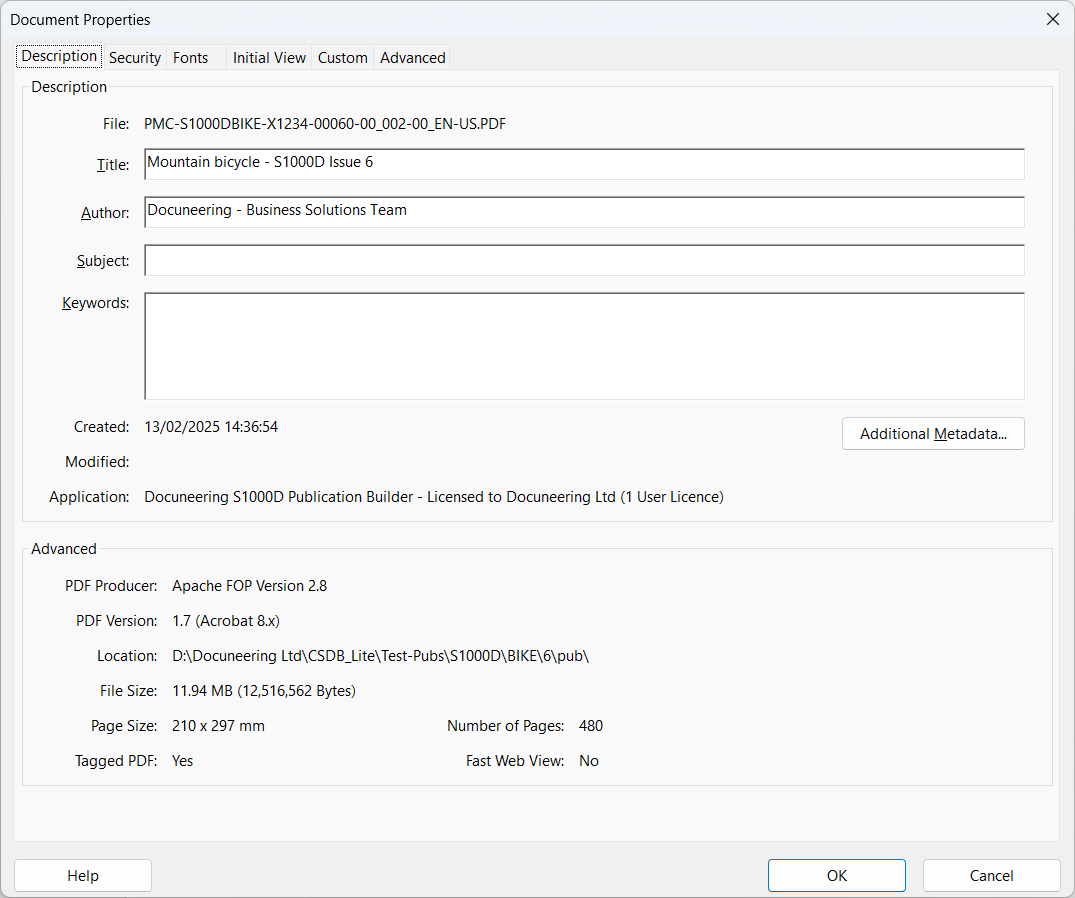
Task: Open the Fonts tab
Action: click(x=191, y=58)
